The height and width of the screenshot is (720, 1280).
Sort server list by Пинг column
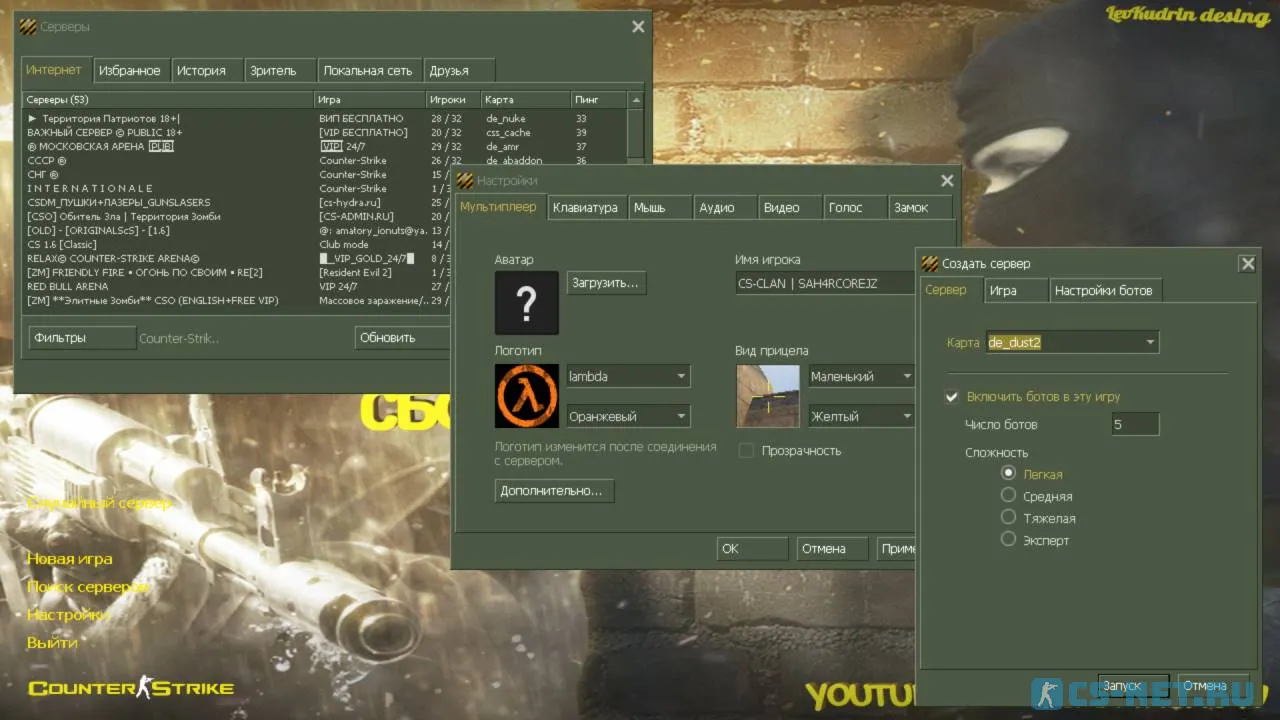click(599, 100)
